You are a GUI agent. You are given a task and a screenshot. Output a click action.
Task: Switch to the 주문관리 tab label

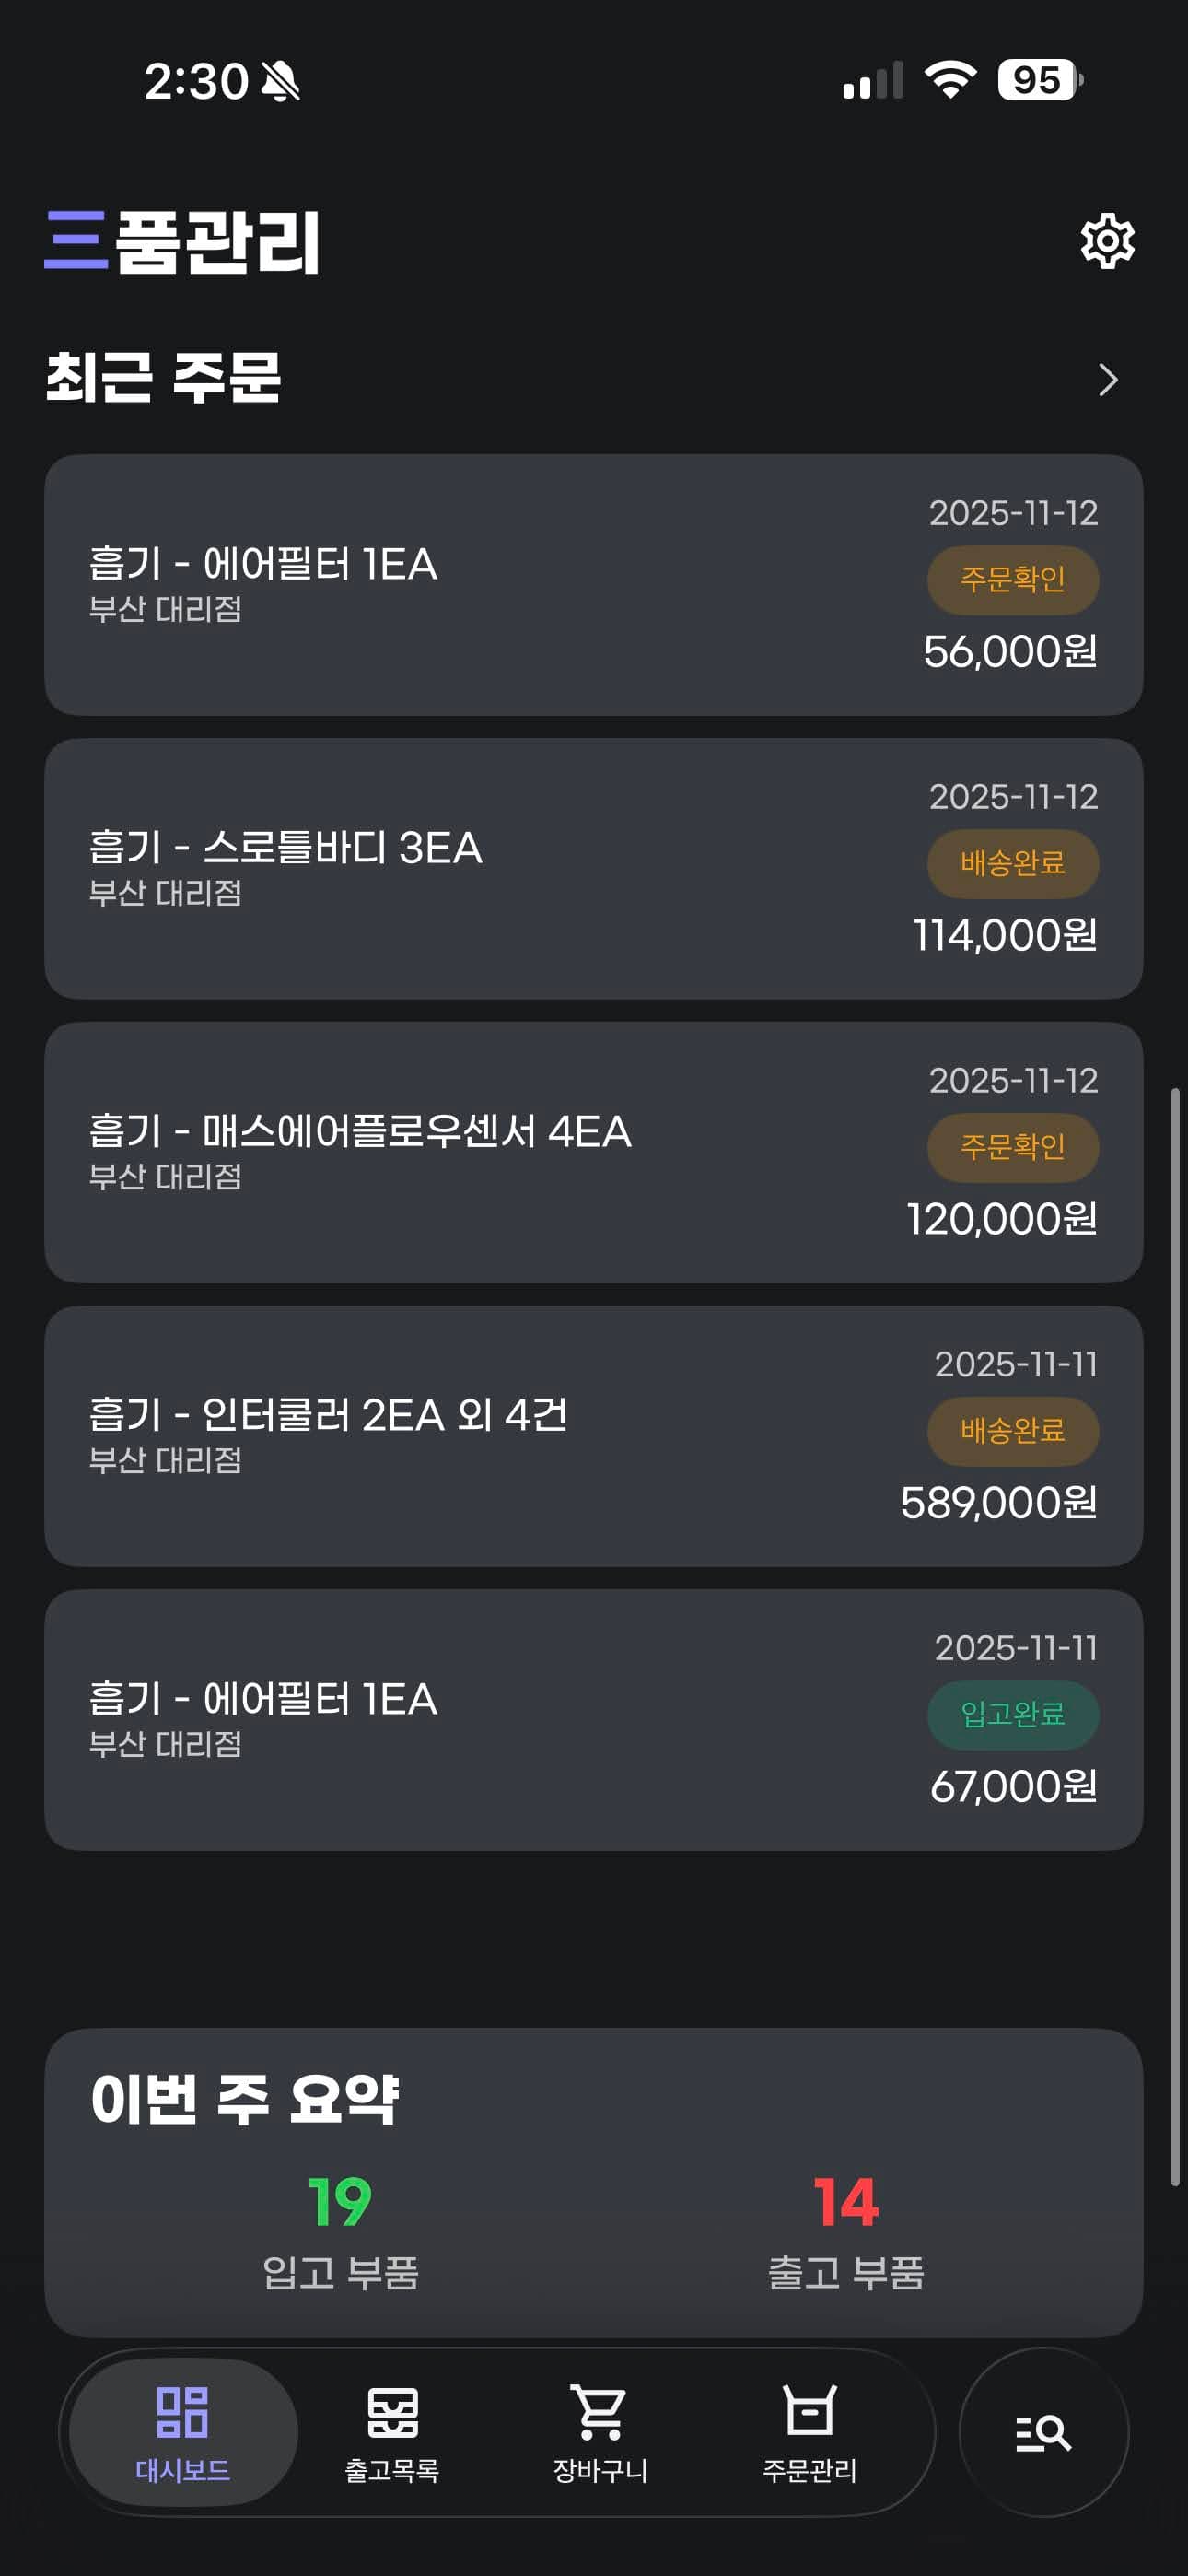coord(809,2471)
